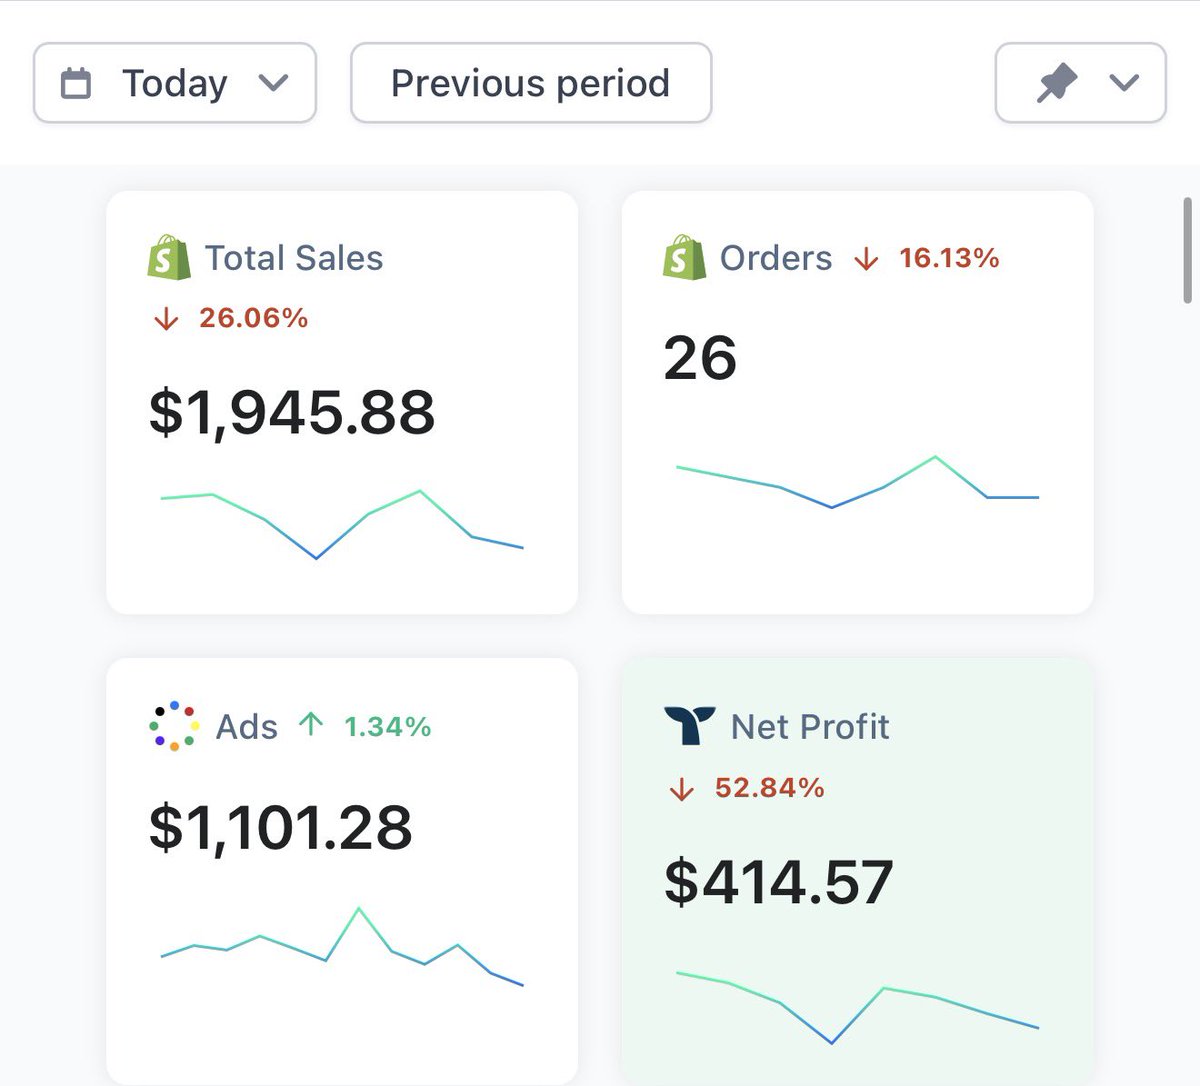Click the 16.13% orders decrease indicator
The height and width of the screenshot is (1086, 1200).
pyautogui.click(x=927, y=258)
